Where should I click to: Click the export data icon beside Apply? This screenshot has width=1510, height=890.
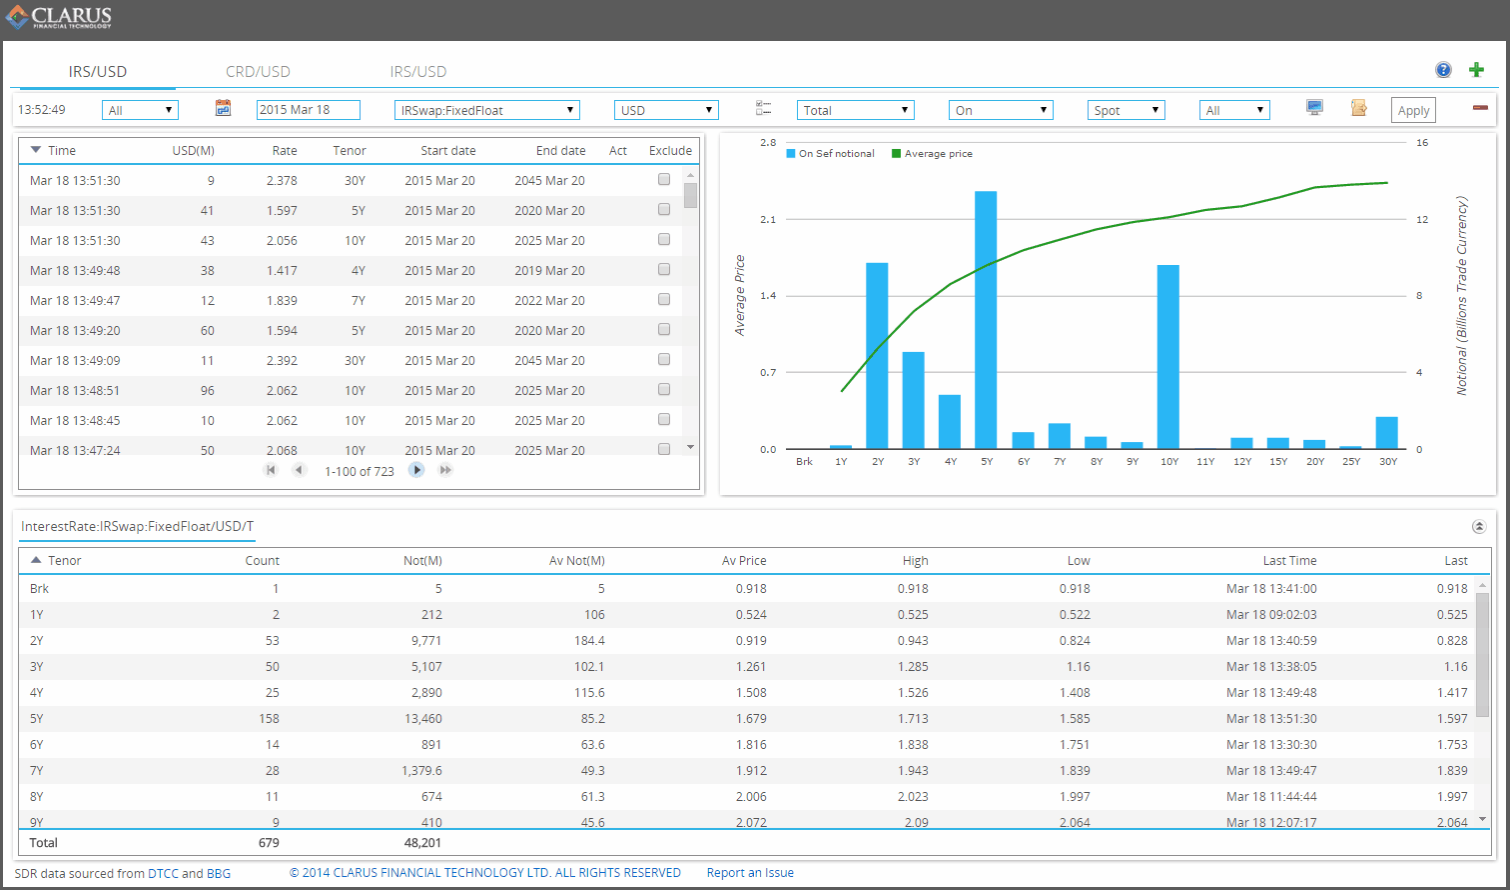point(1358,108)
